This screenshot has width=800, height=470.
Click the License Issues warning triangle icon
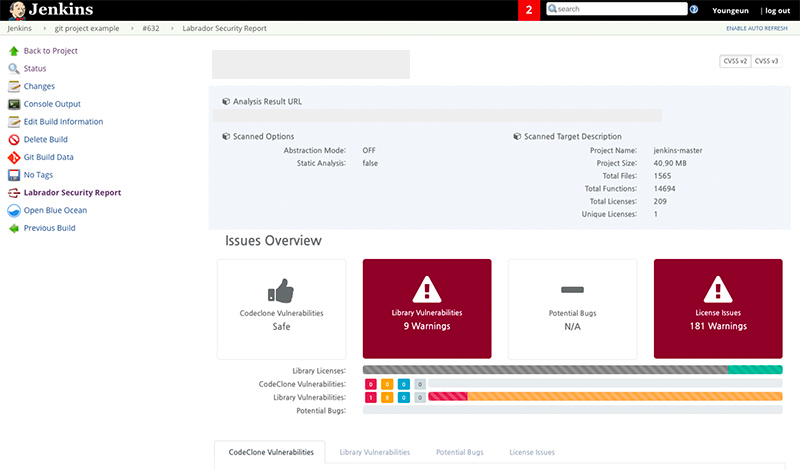(x=718, y=289)
